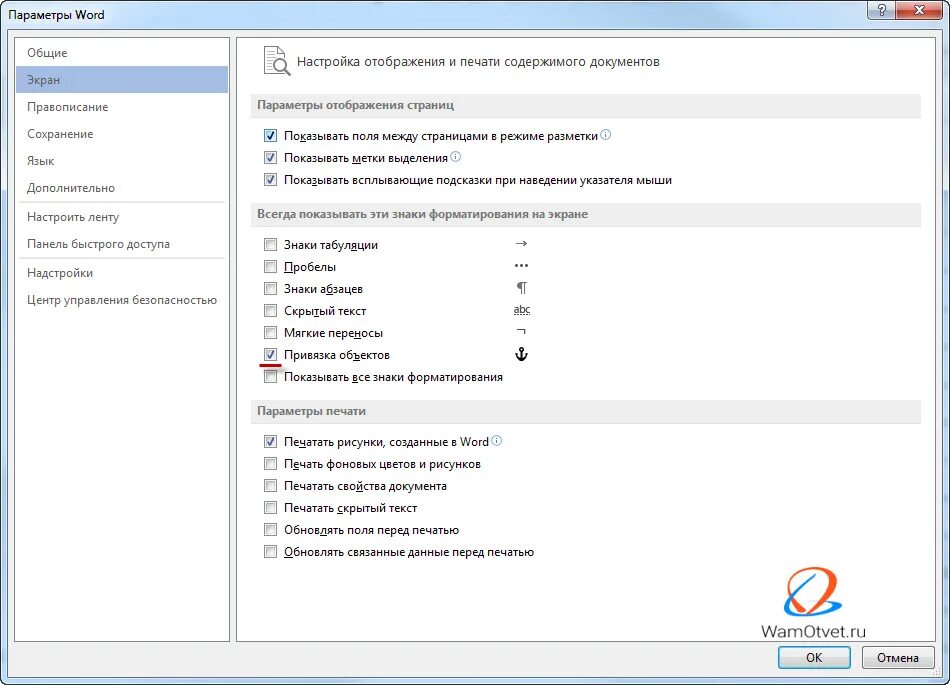Click the tab arrow symbol icon
Image resolution: width=950 pixels, height=685 pixels.
pos(521,243)
